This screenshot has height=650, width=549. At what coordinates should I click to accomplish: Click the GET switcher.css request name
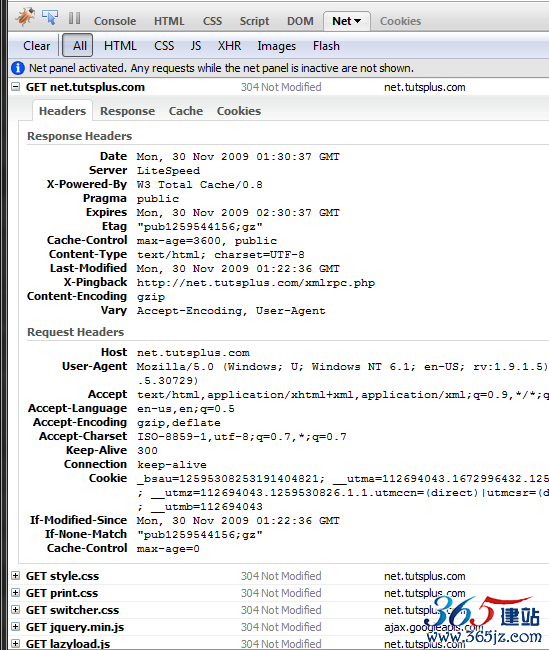pyautogui.click(x=72, y=610)
